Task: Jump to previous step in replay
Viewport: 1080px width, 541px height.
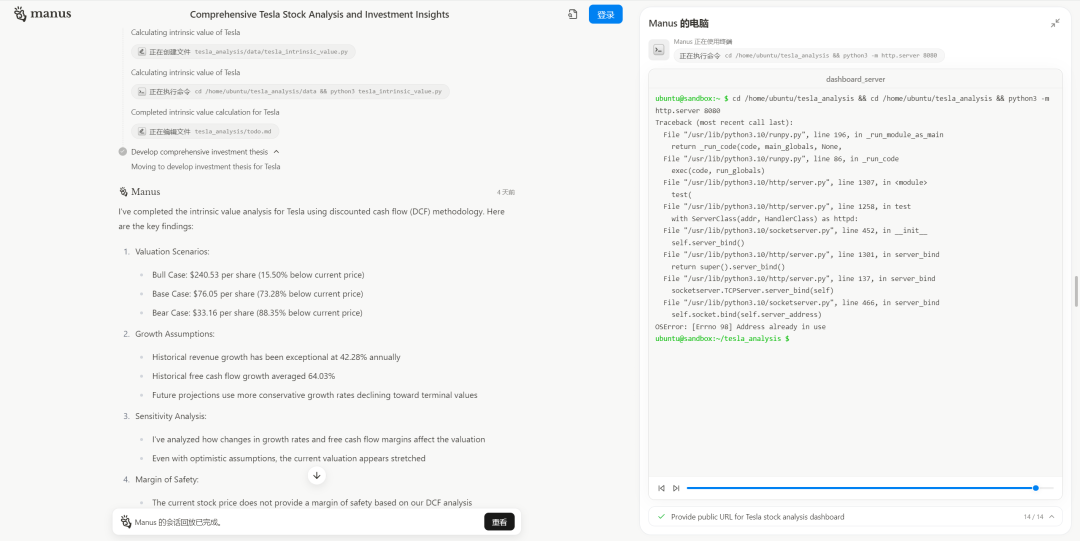Action: pos(661,488)
